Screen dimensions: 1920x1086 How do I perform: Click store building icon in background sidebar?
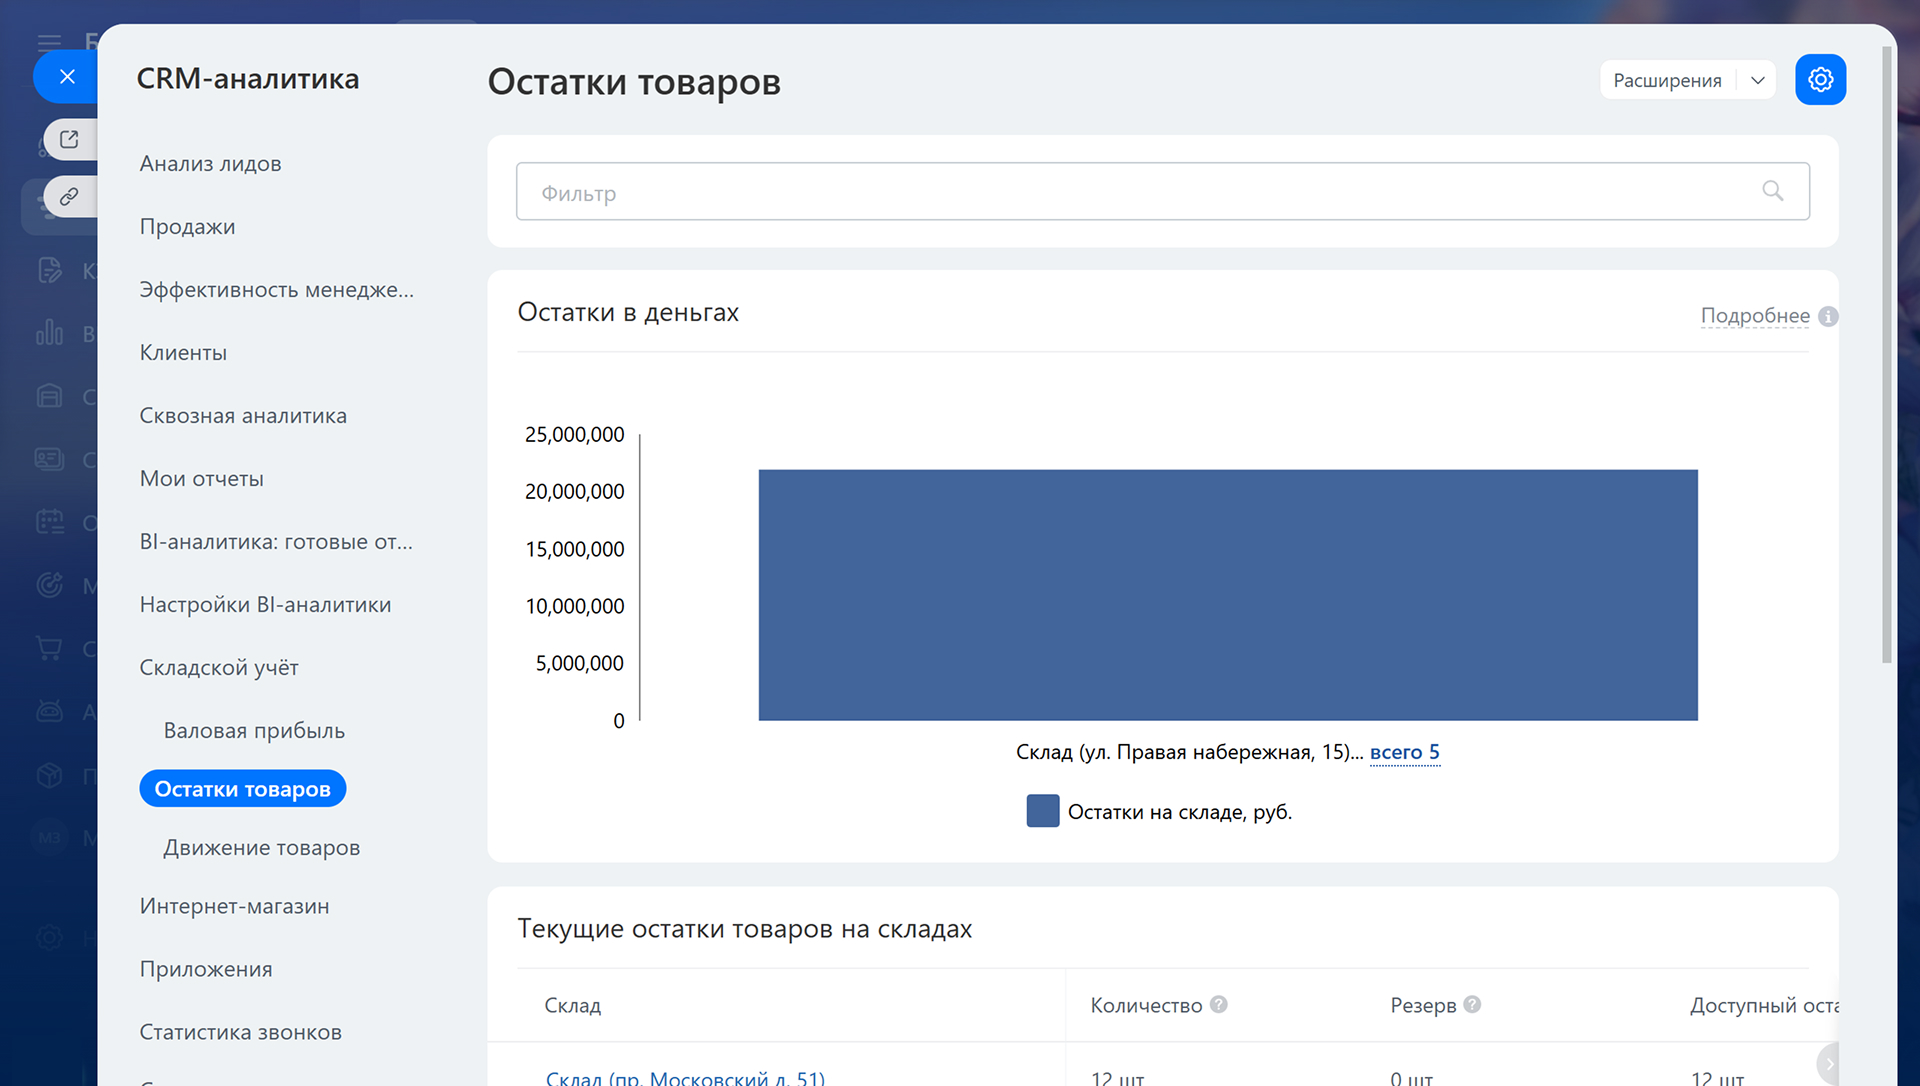[49, 396]
